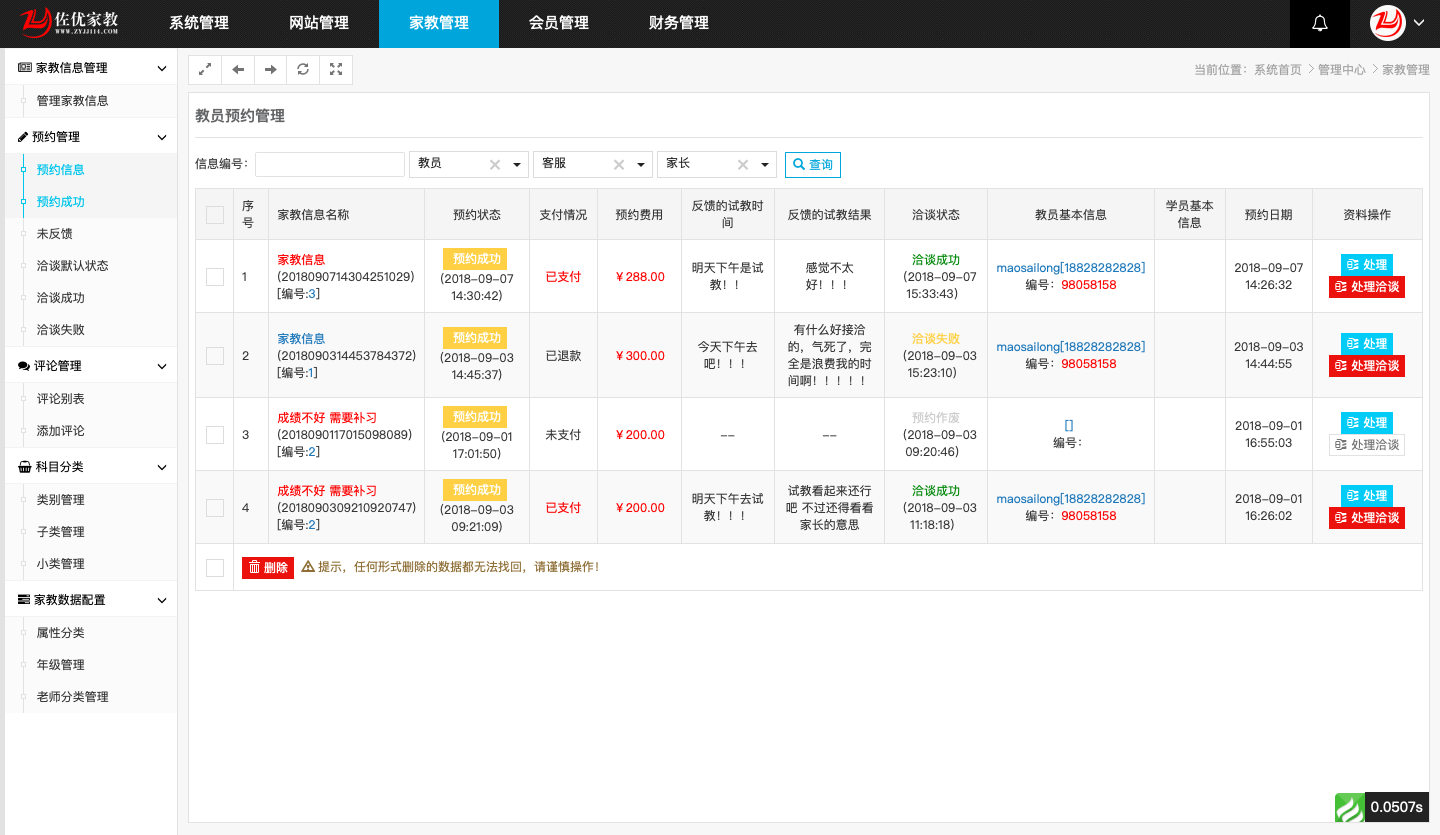Click the fullscreen toolbar icon

[336, 70]
